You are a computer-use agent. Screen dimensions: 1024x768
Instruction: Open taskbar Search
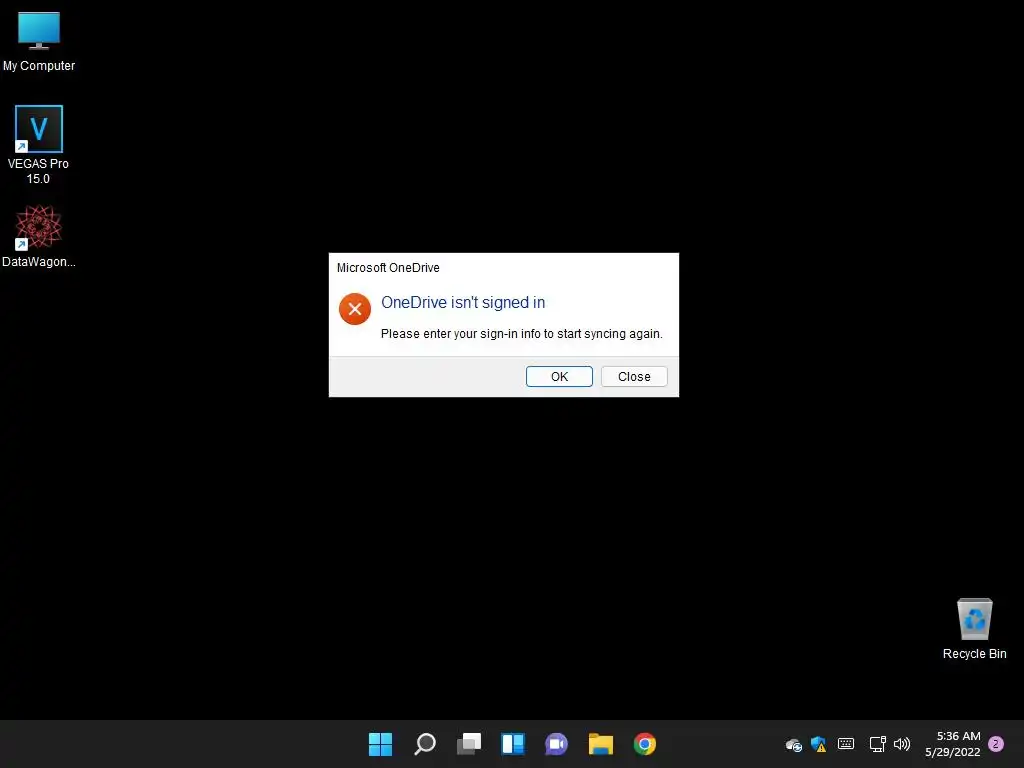424,744
